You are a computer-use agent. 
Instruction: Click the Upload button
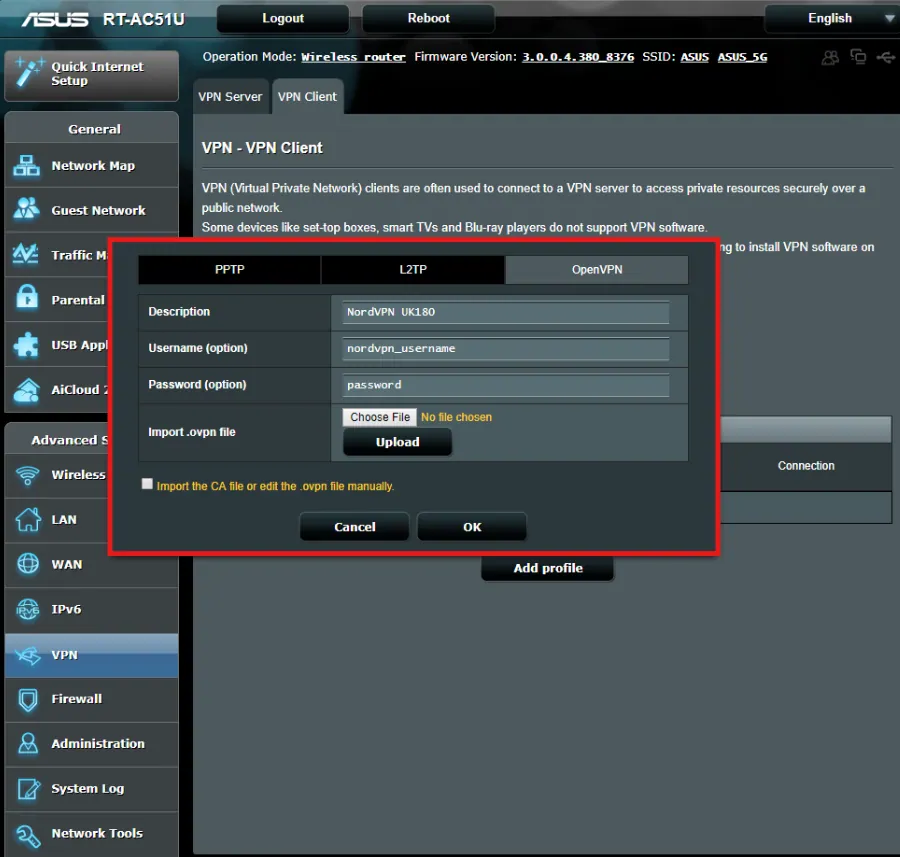tap(397, 442)
